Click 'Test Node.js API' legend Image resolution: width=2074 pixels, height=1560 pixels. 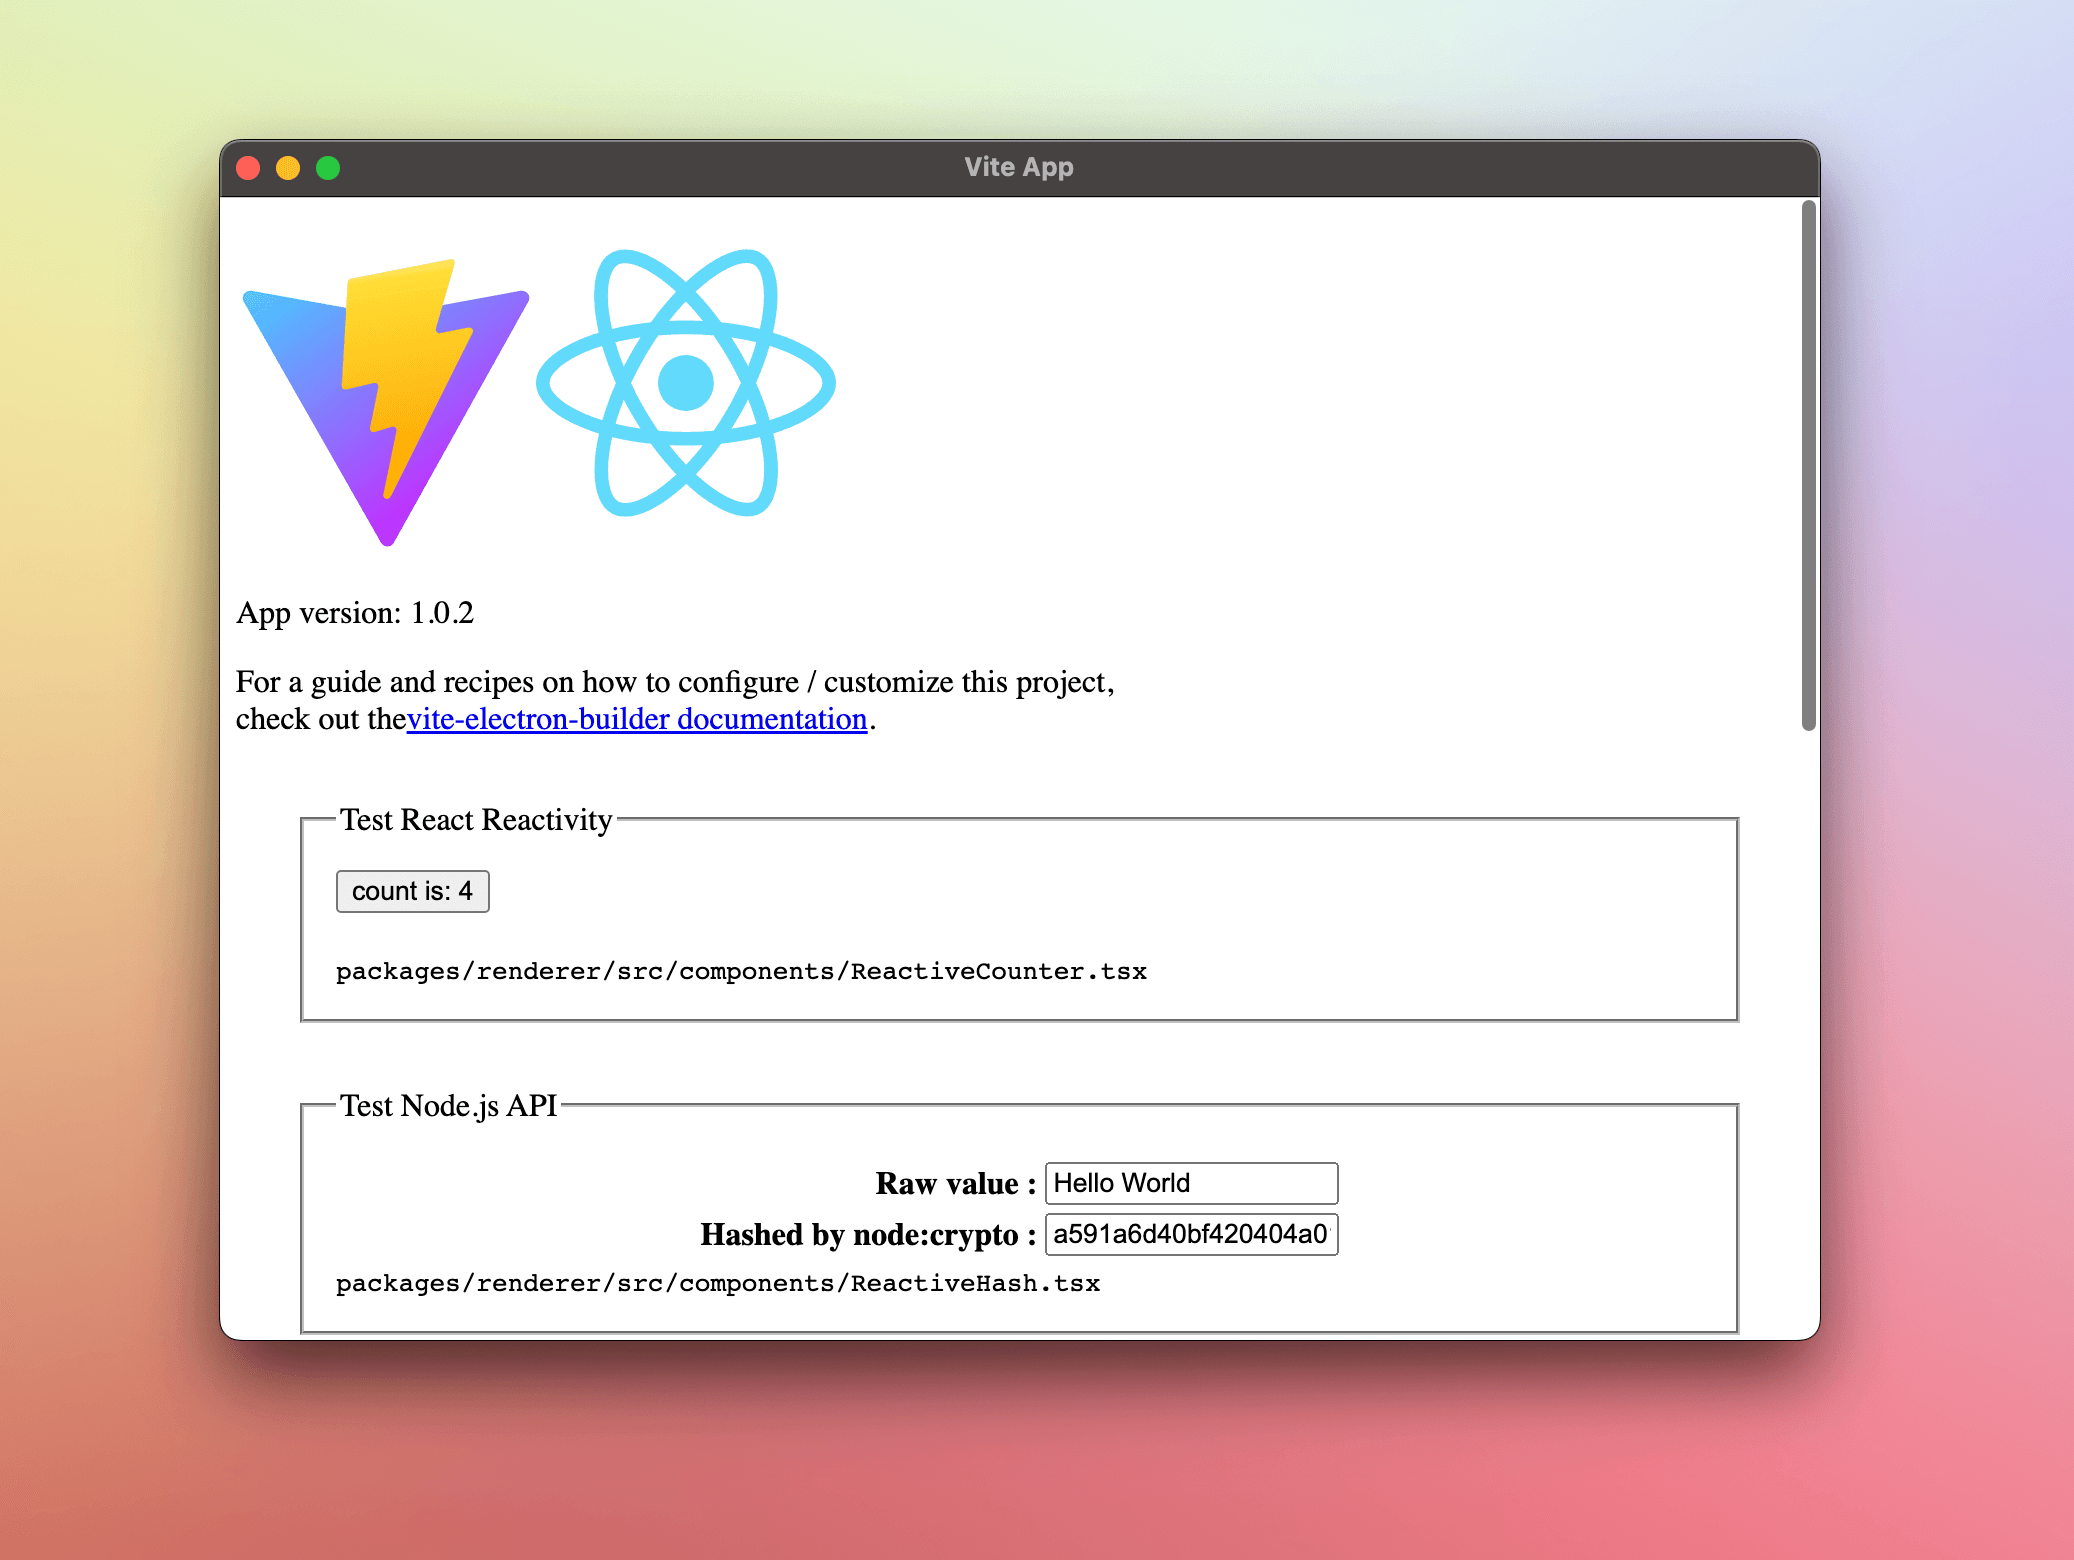(448, 1105)
